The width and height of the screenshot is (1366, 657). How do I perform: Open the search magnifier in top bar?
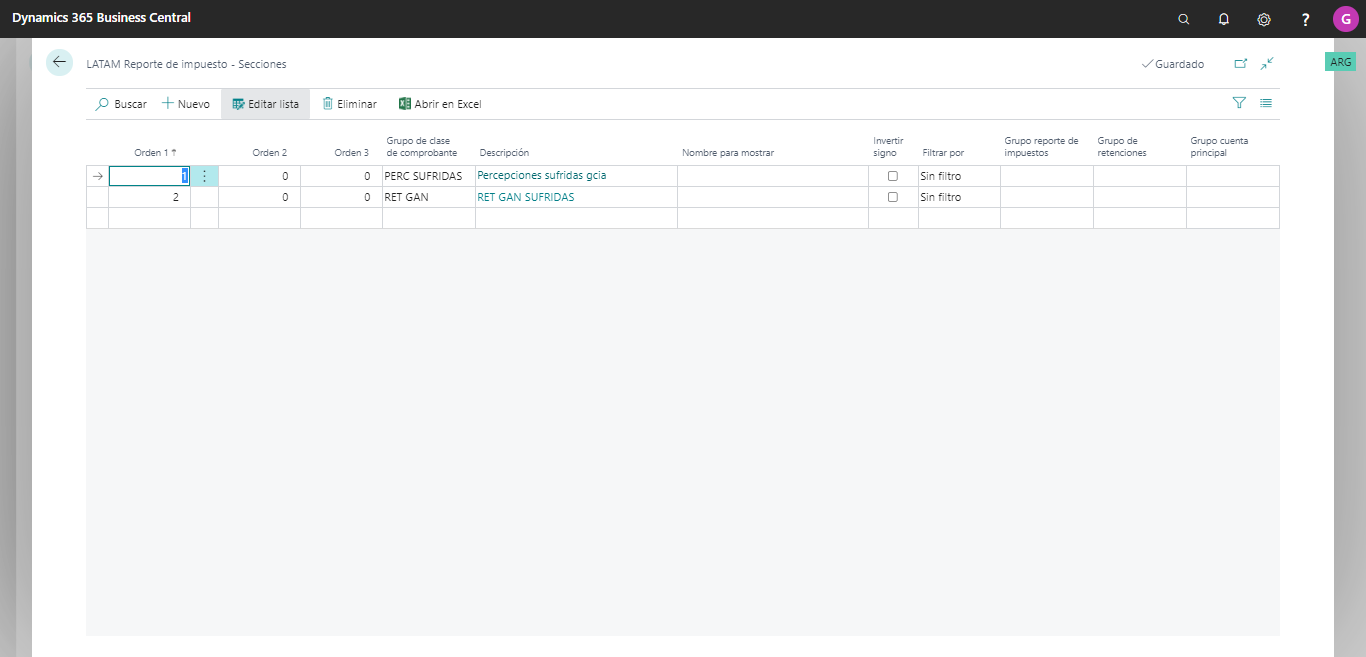click(1184, 19)
